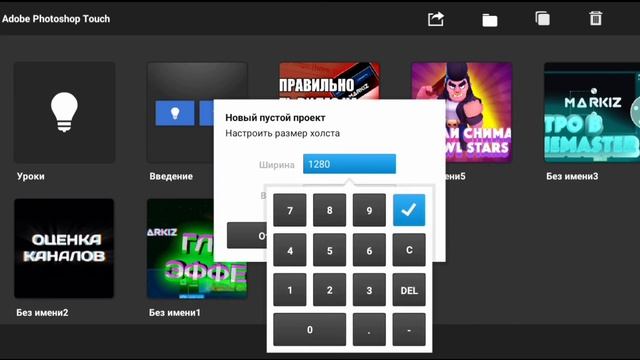The width and height of the screenshot is (640, 360).
Task: Tap the 2 key on keypad
Action: [x=329, y=290]
